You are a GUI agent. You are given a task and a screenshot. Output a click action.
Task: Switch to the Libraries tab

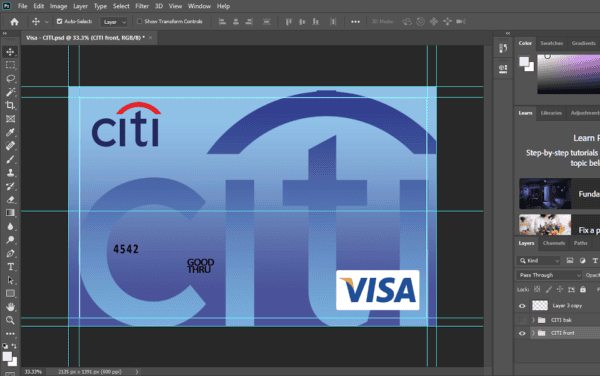coord(551,113)
